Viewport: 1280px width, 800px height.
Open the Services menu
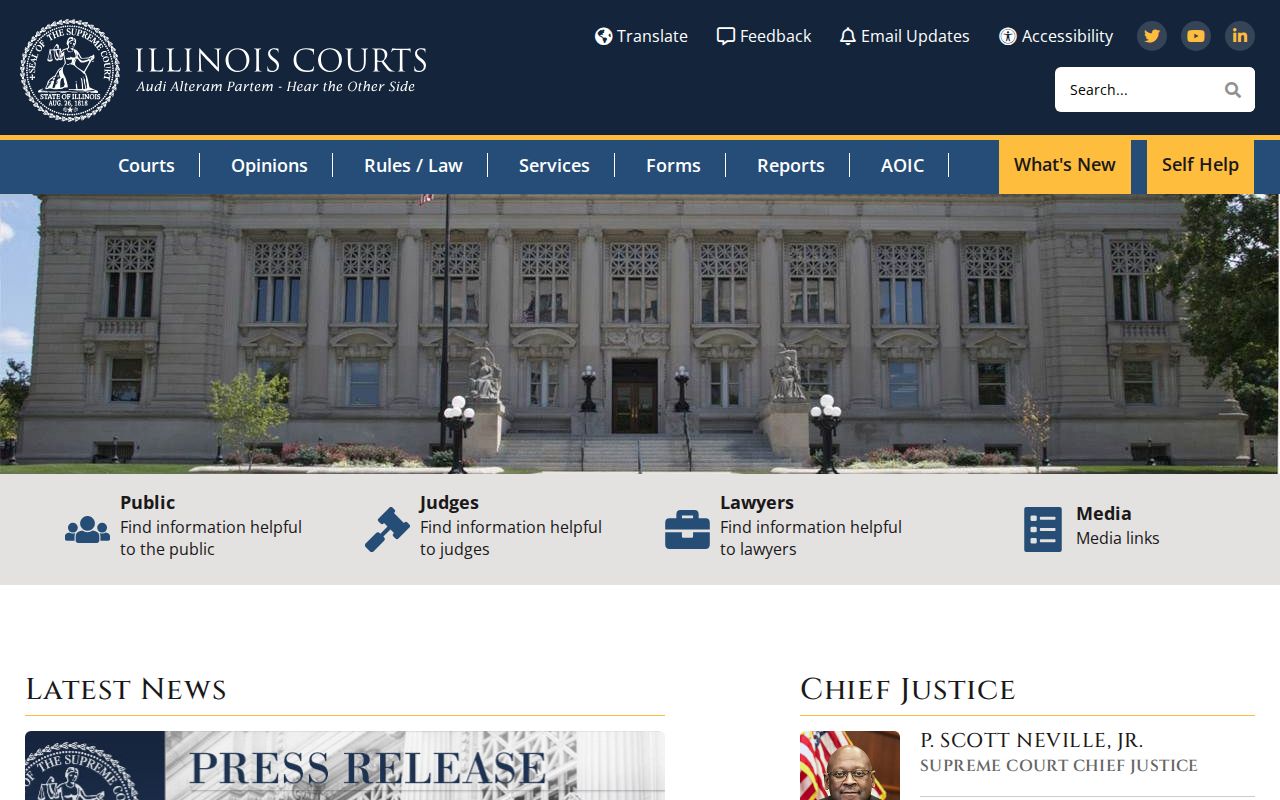click(554, 166)
